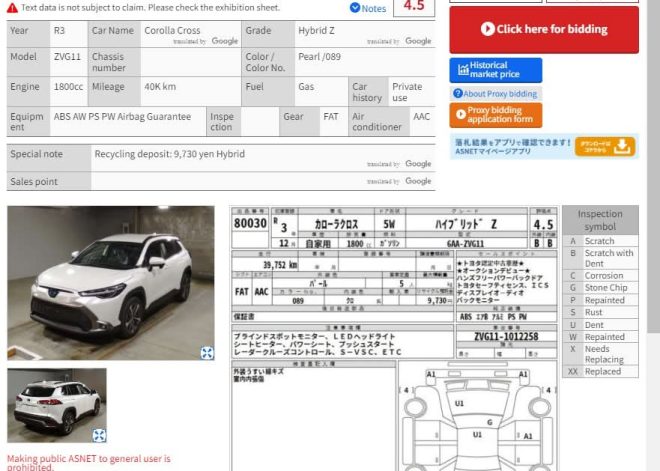Screen dimensions: 660x471
Task: Open the main front view car photo
Action: pos(110,282)
